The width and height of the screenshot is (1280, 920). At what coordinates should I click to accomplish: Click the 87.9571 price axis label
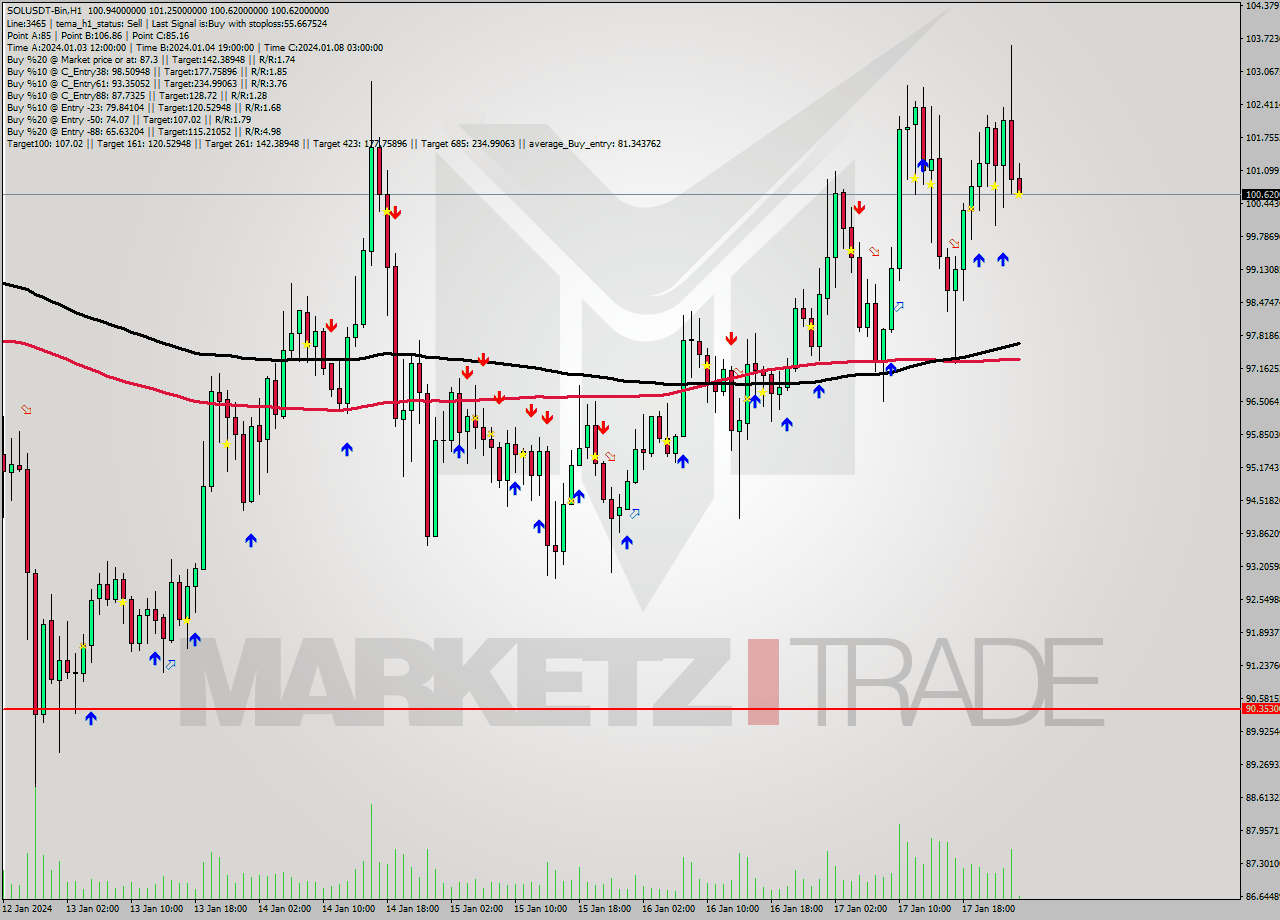1262,830
